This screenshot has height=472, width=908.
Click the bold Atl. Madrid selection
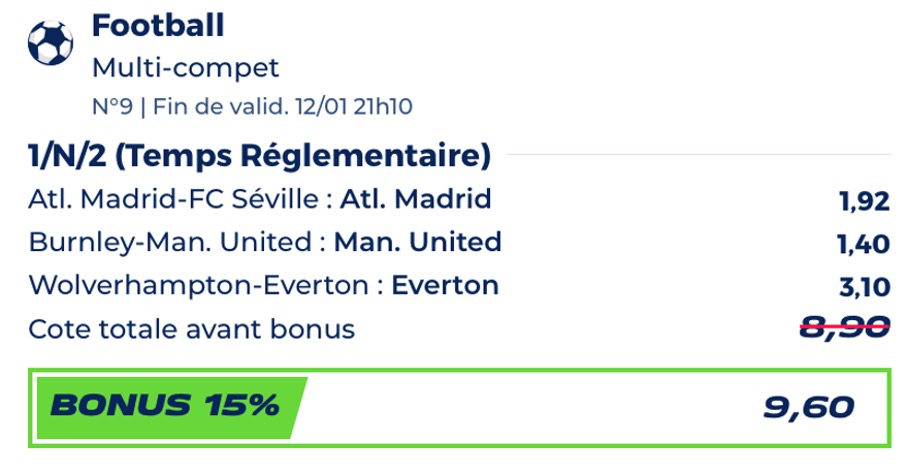tap(416, 200)
